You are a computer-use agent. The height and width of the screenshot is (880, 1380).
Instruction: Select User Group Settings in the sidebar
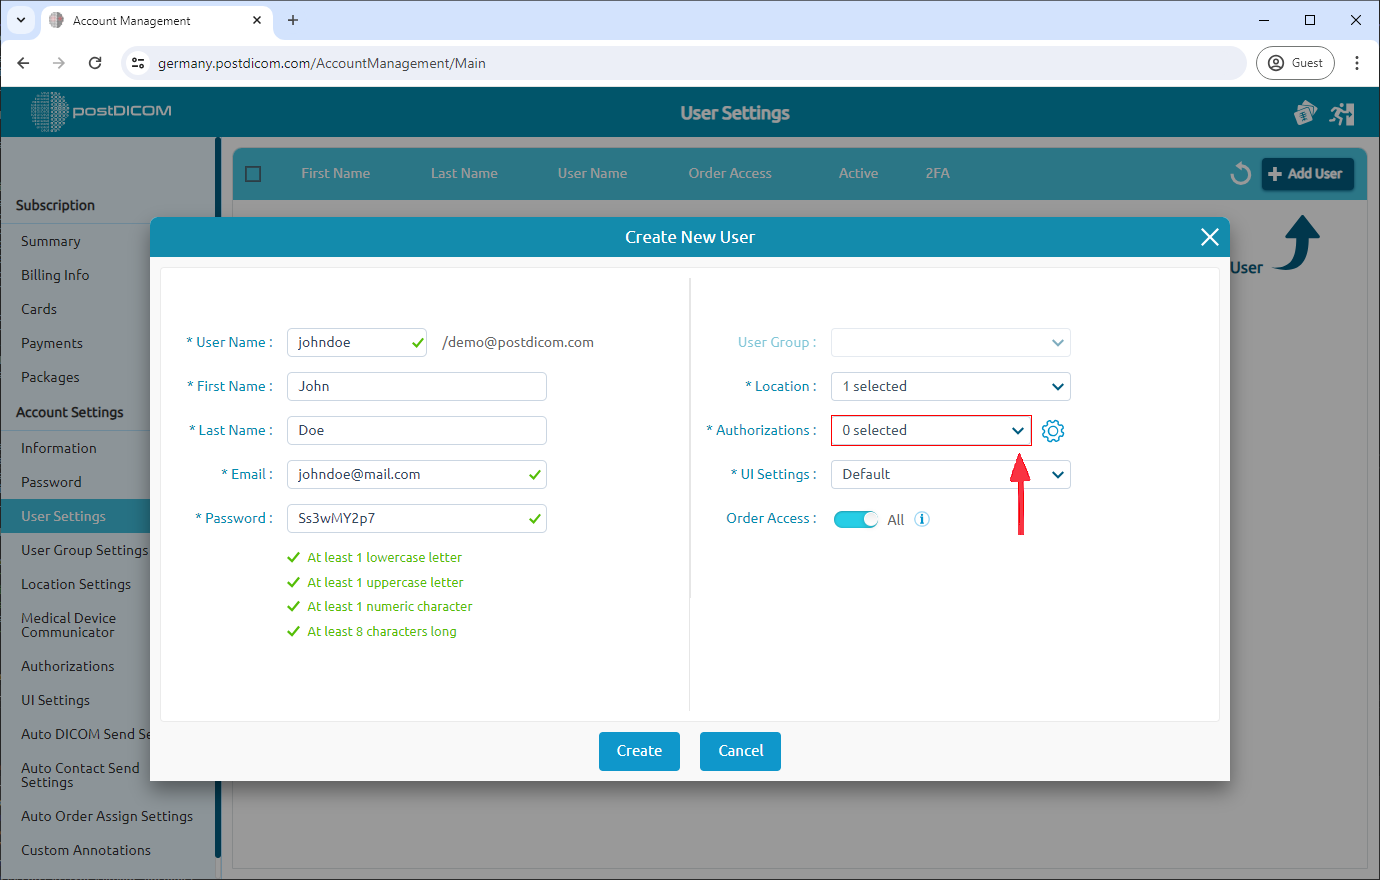tap(85, 550)
